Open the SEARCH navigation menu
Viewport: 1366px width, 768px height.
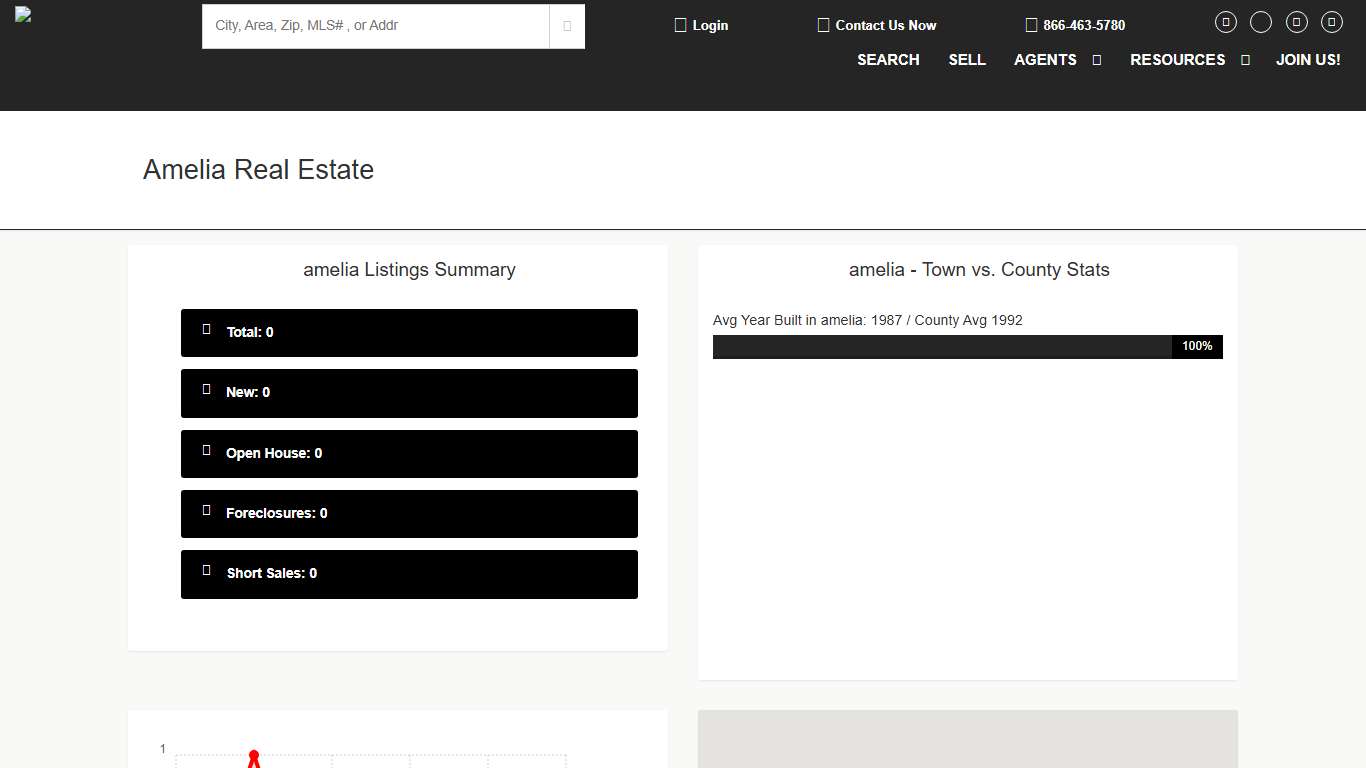888,60
